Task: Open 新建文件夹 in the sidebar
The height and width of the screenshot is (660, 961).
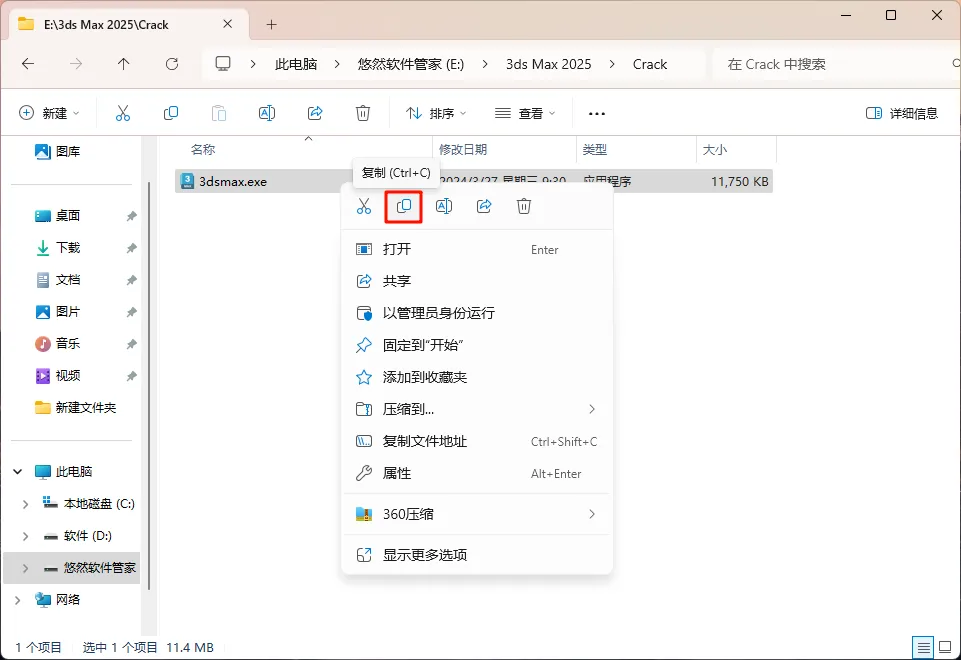Action: point(75,408)
